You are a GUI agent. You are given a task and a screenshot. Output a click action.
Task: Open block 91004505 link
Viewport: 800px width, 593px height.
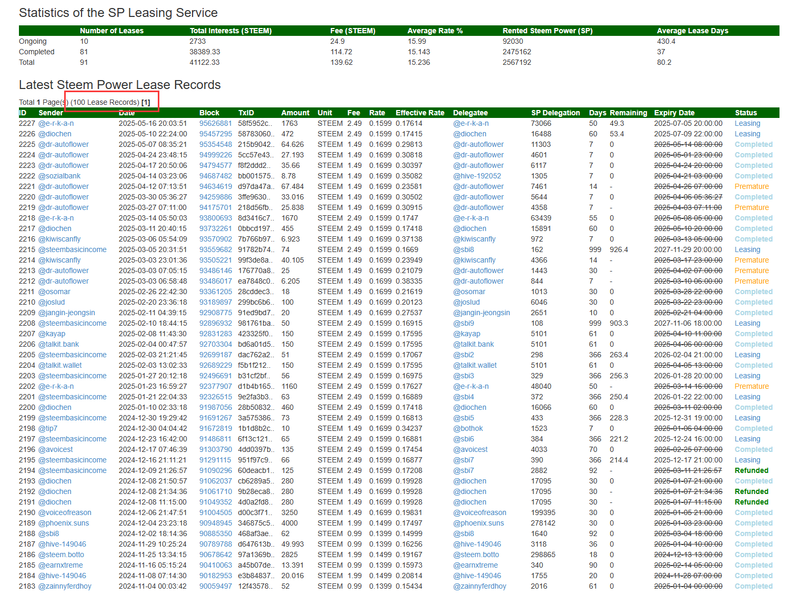pos(215,512)
